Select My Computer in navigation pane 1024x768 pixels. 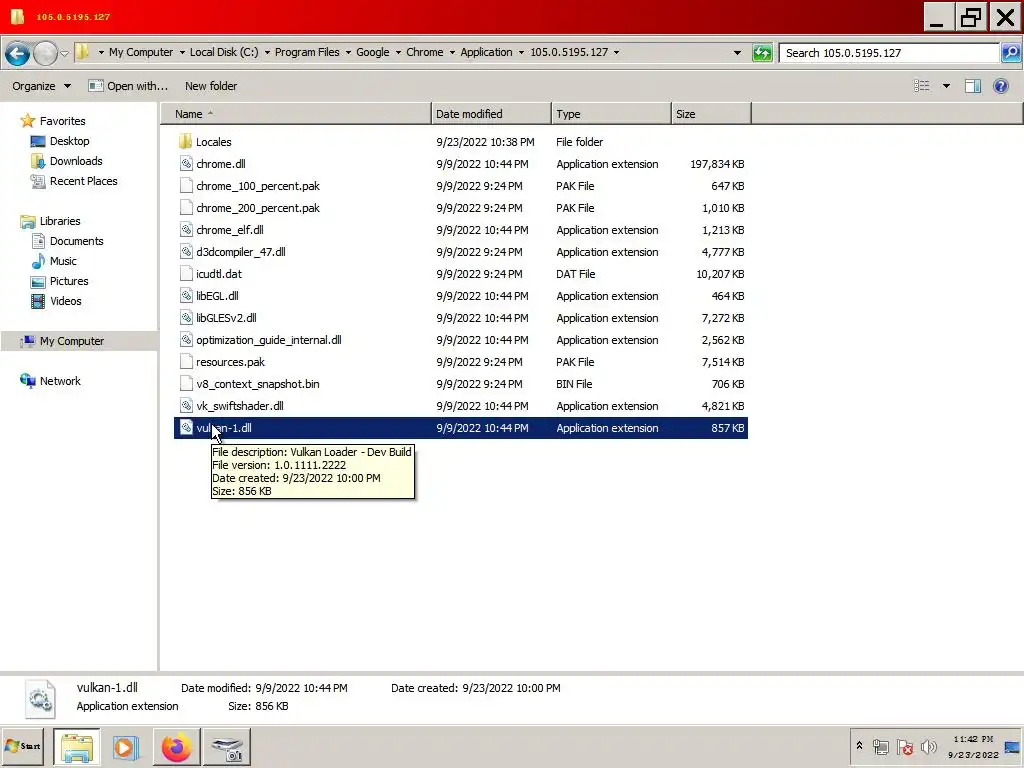[x=72, y=341]
